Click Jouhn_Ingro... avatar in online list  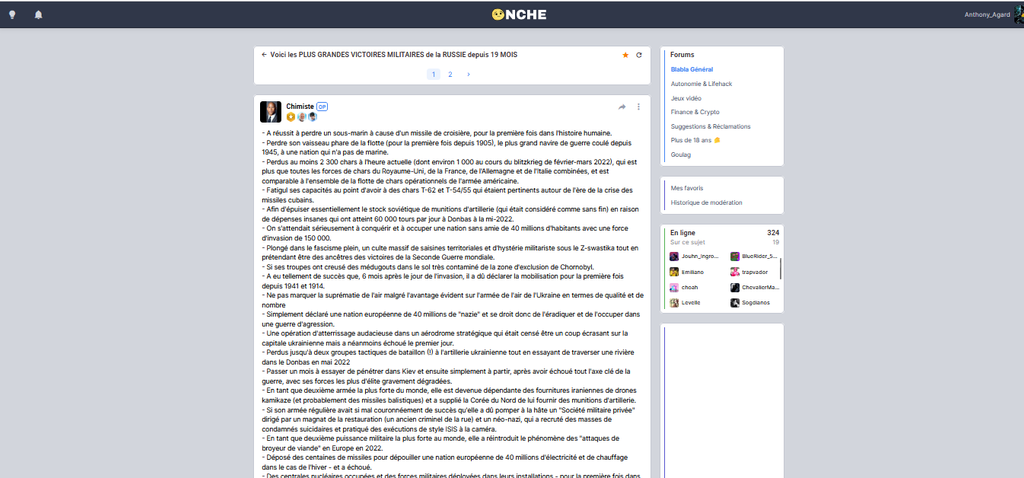pyautogui.click(x=674, y=257)
